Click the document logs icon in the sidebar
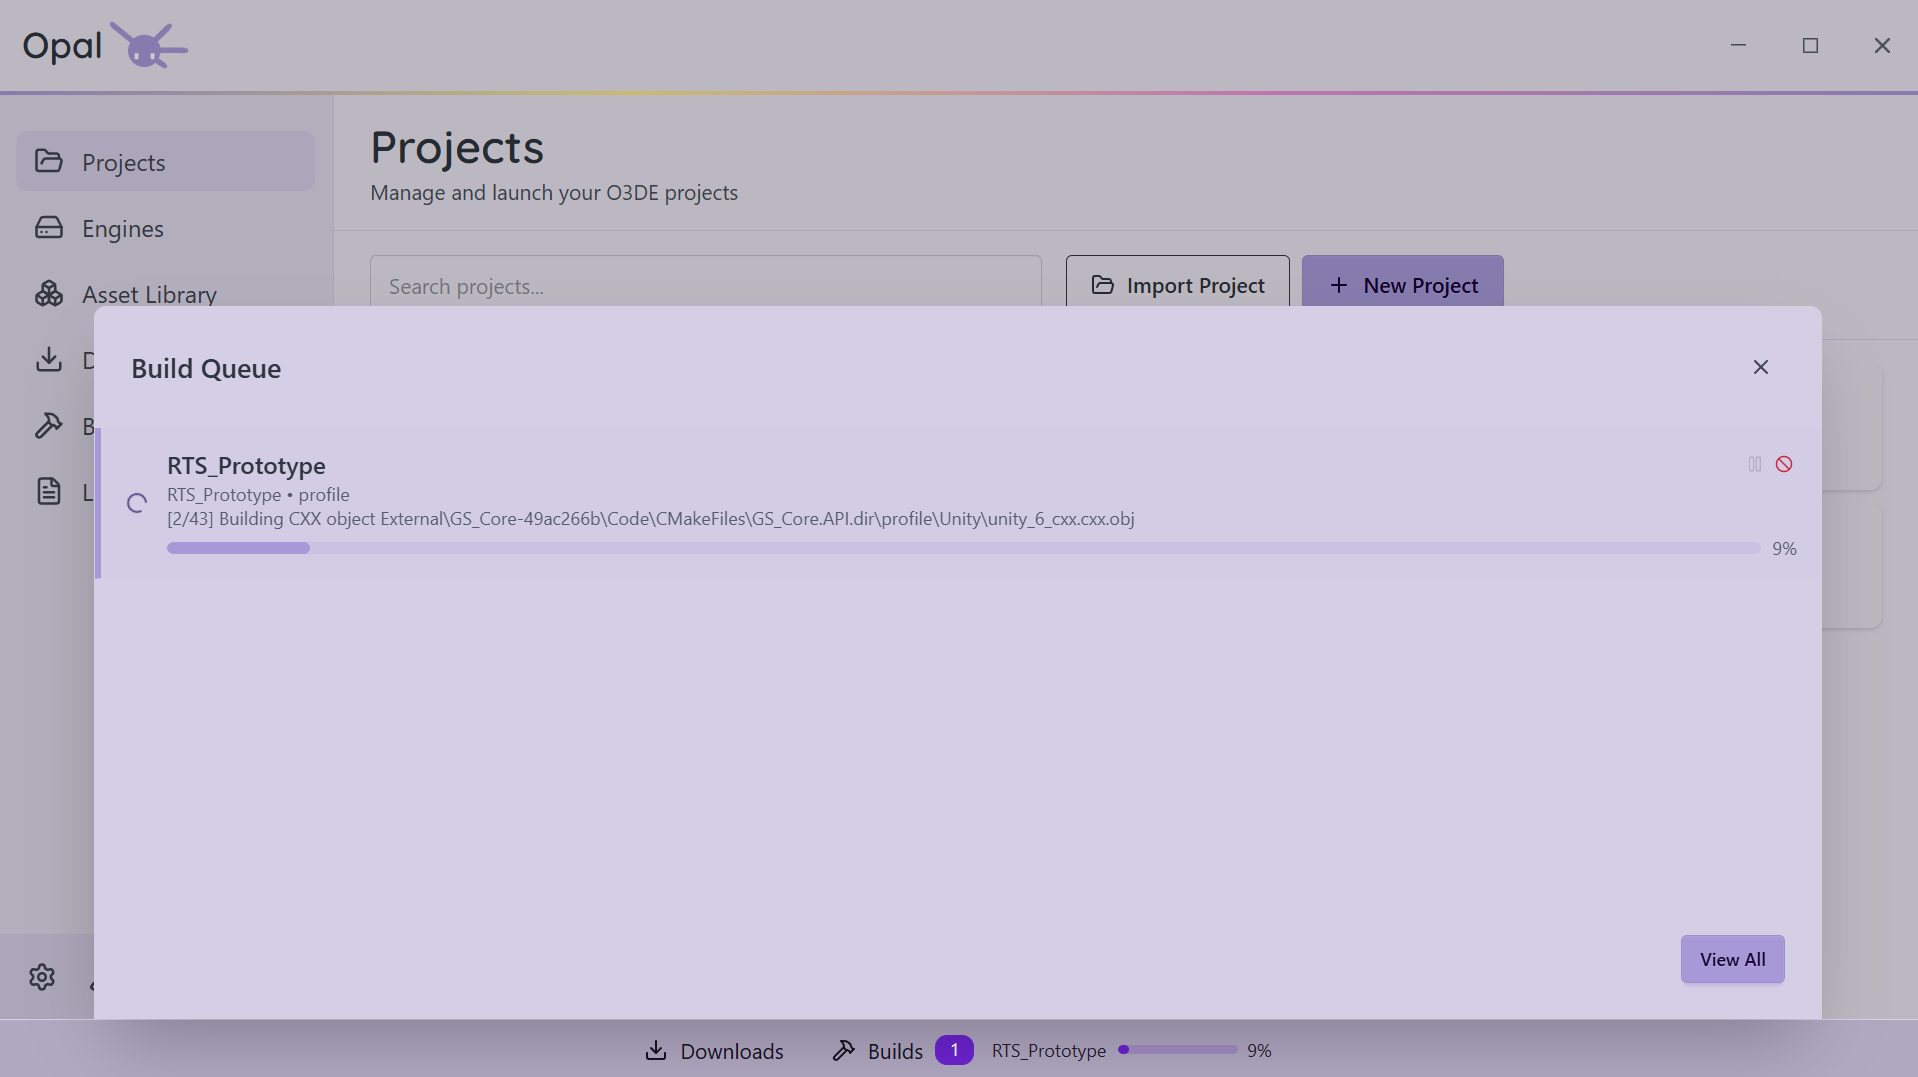The height and width of the screenshot is (1077, 1918). (x=49, y=492)
